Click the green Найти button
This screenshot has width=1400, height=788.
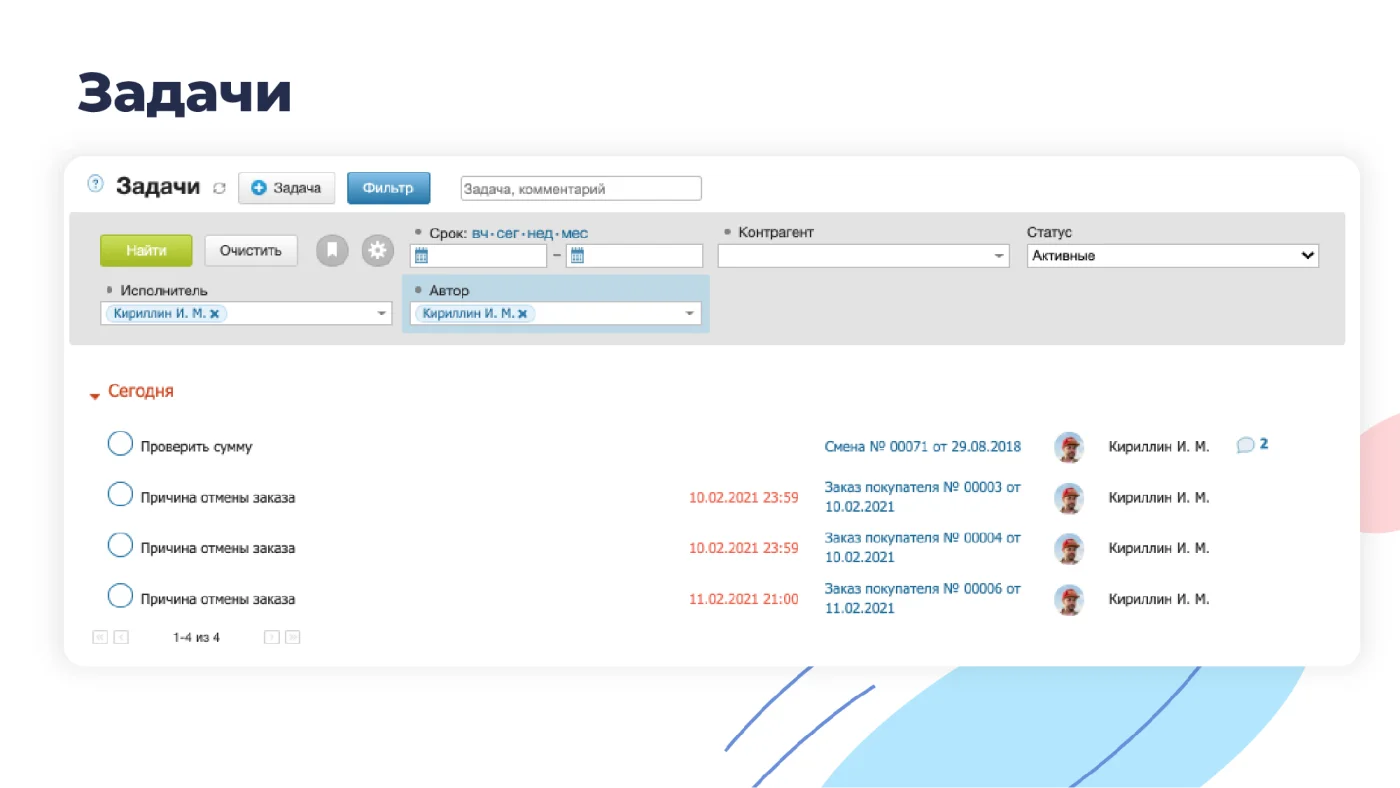146,250
